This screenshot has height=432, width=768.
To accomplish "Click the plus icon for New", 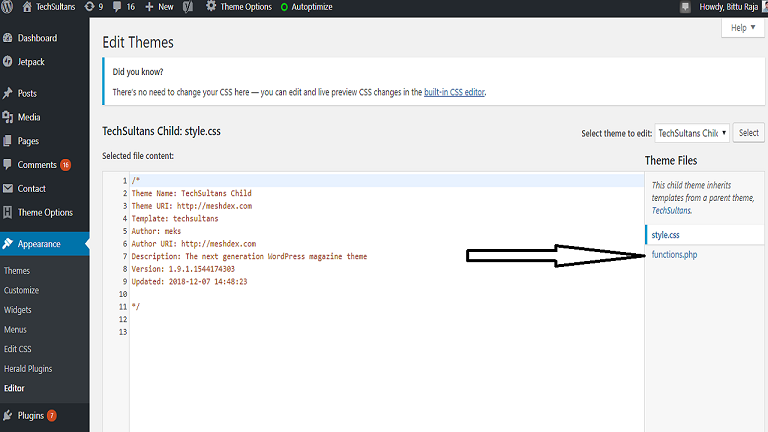I will (x=149, y=7).
